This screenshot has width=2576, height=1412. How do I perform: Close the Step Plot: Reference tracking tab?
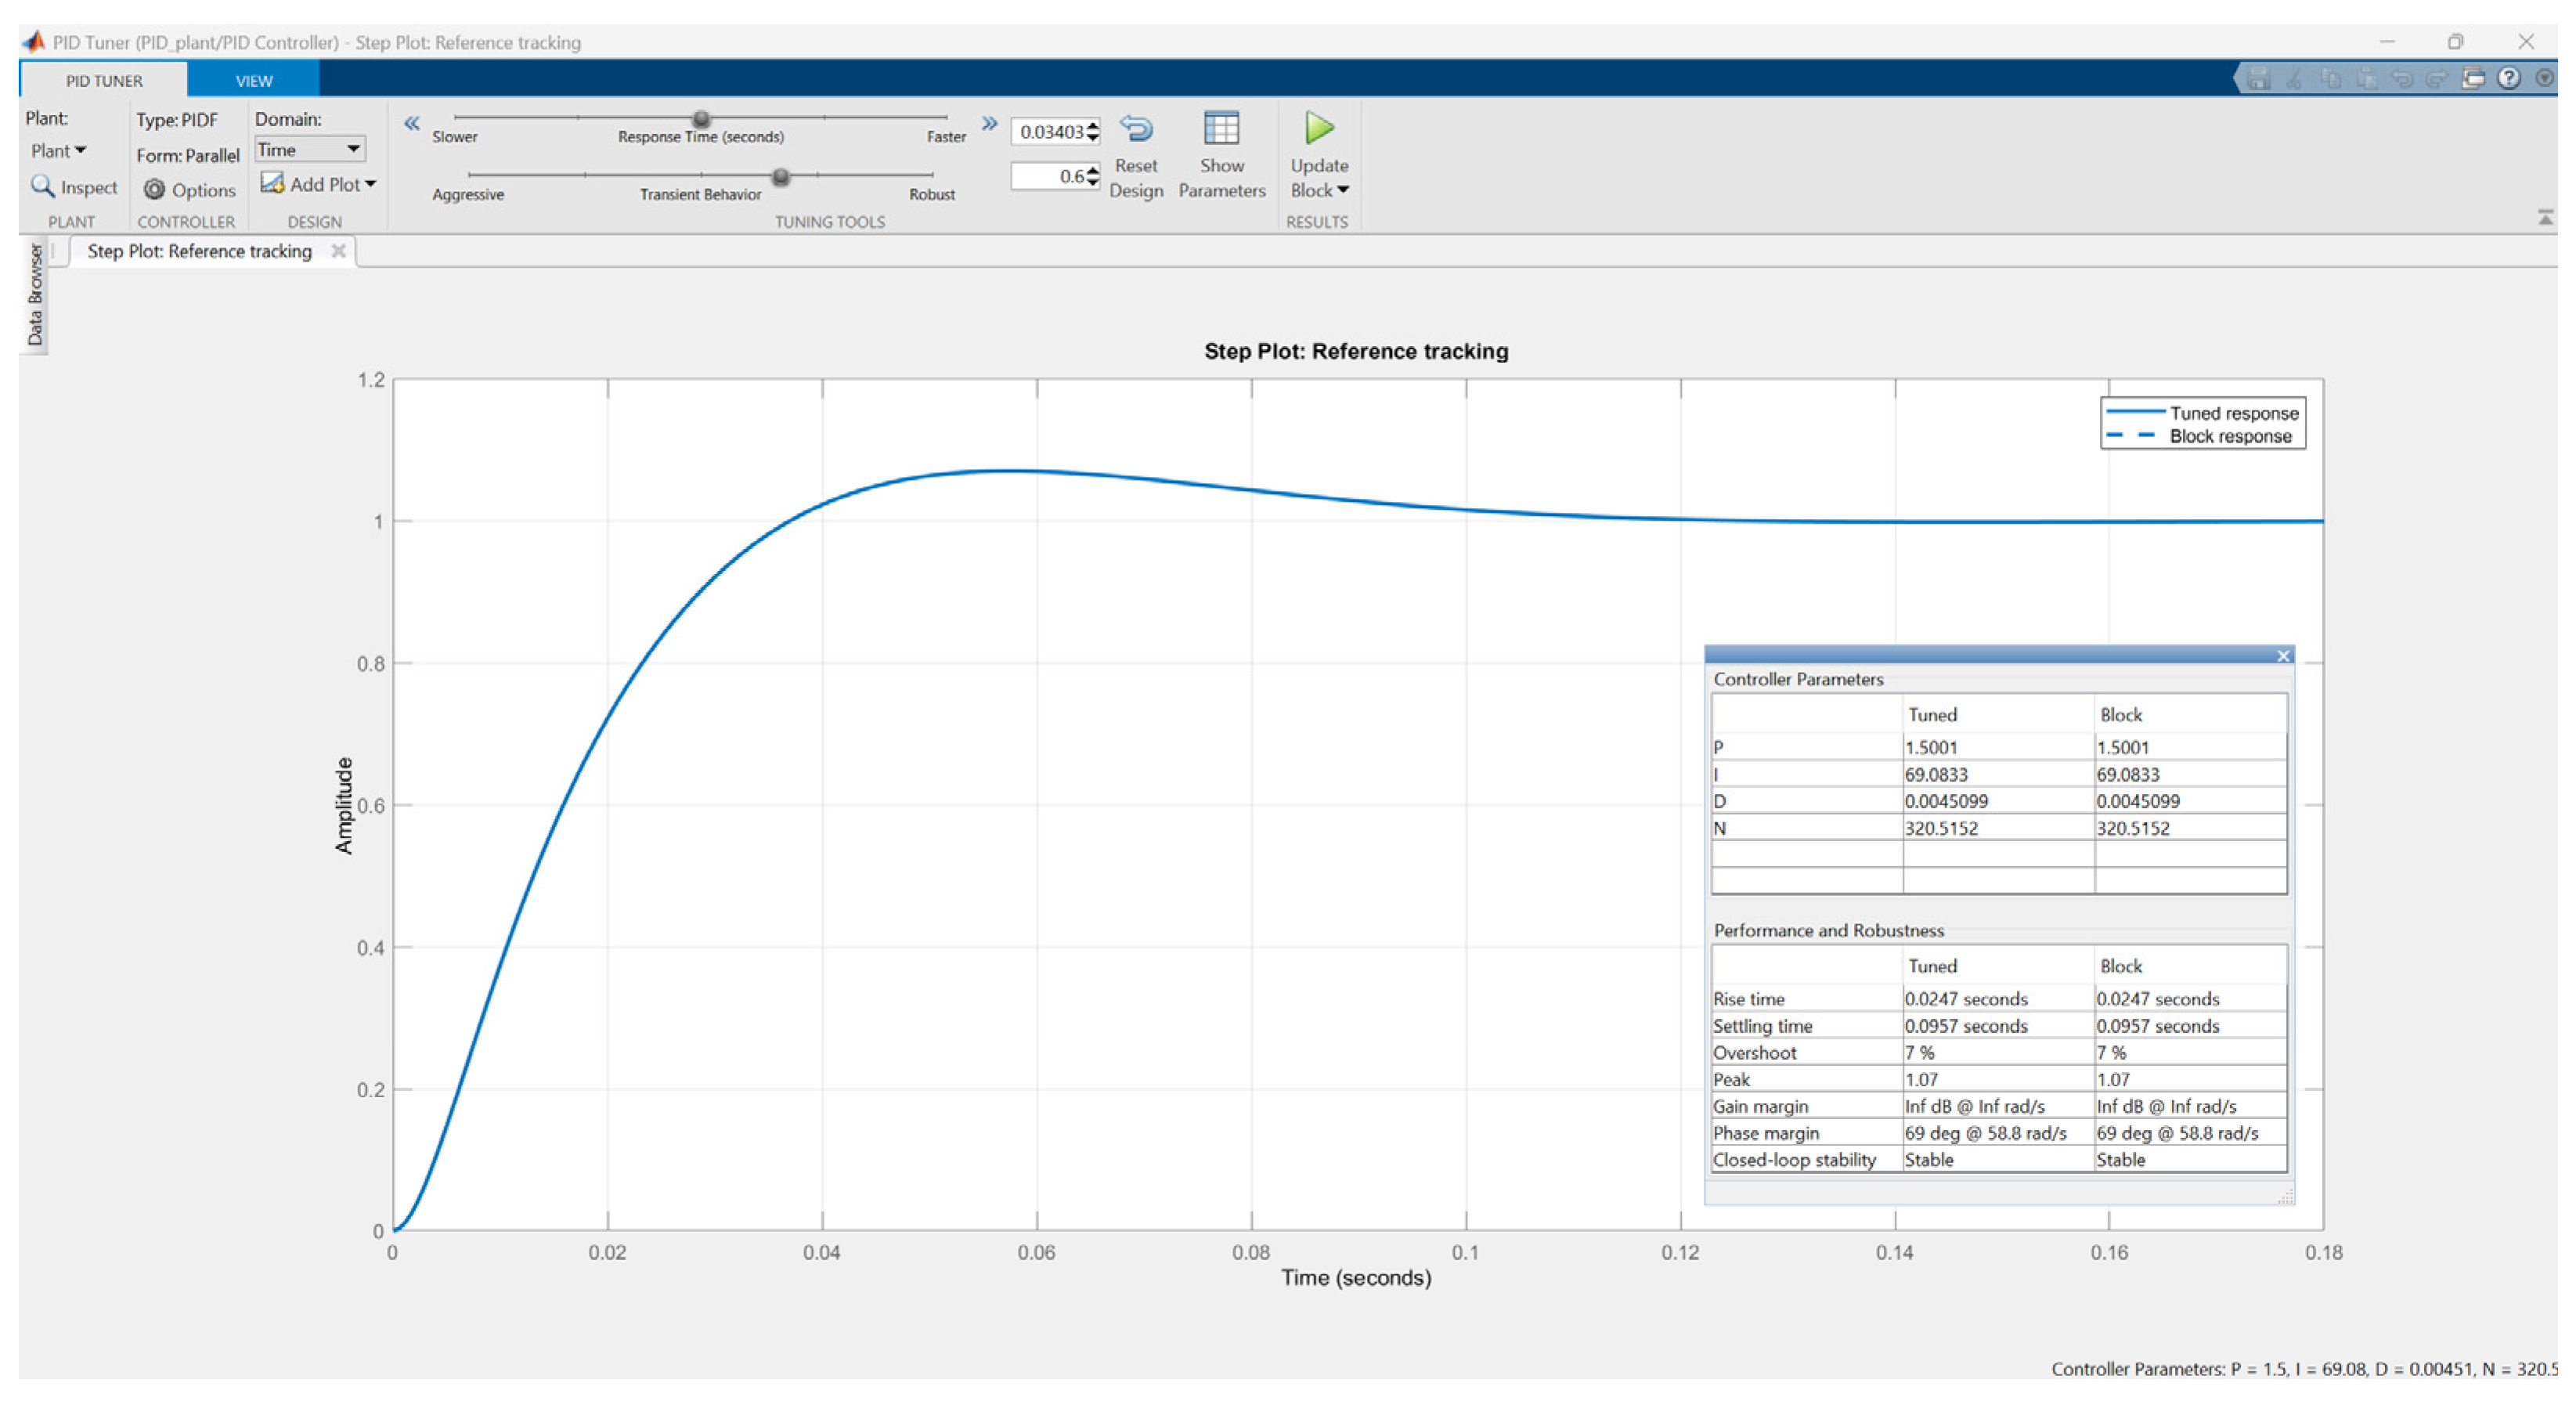(x=339, y=251)
